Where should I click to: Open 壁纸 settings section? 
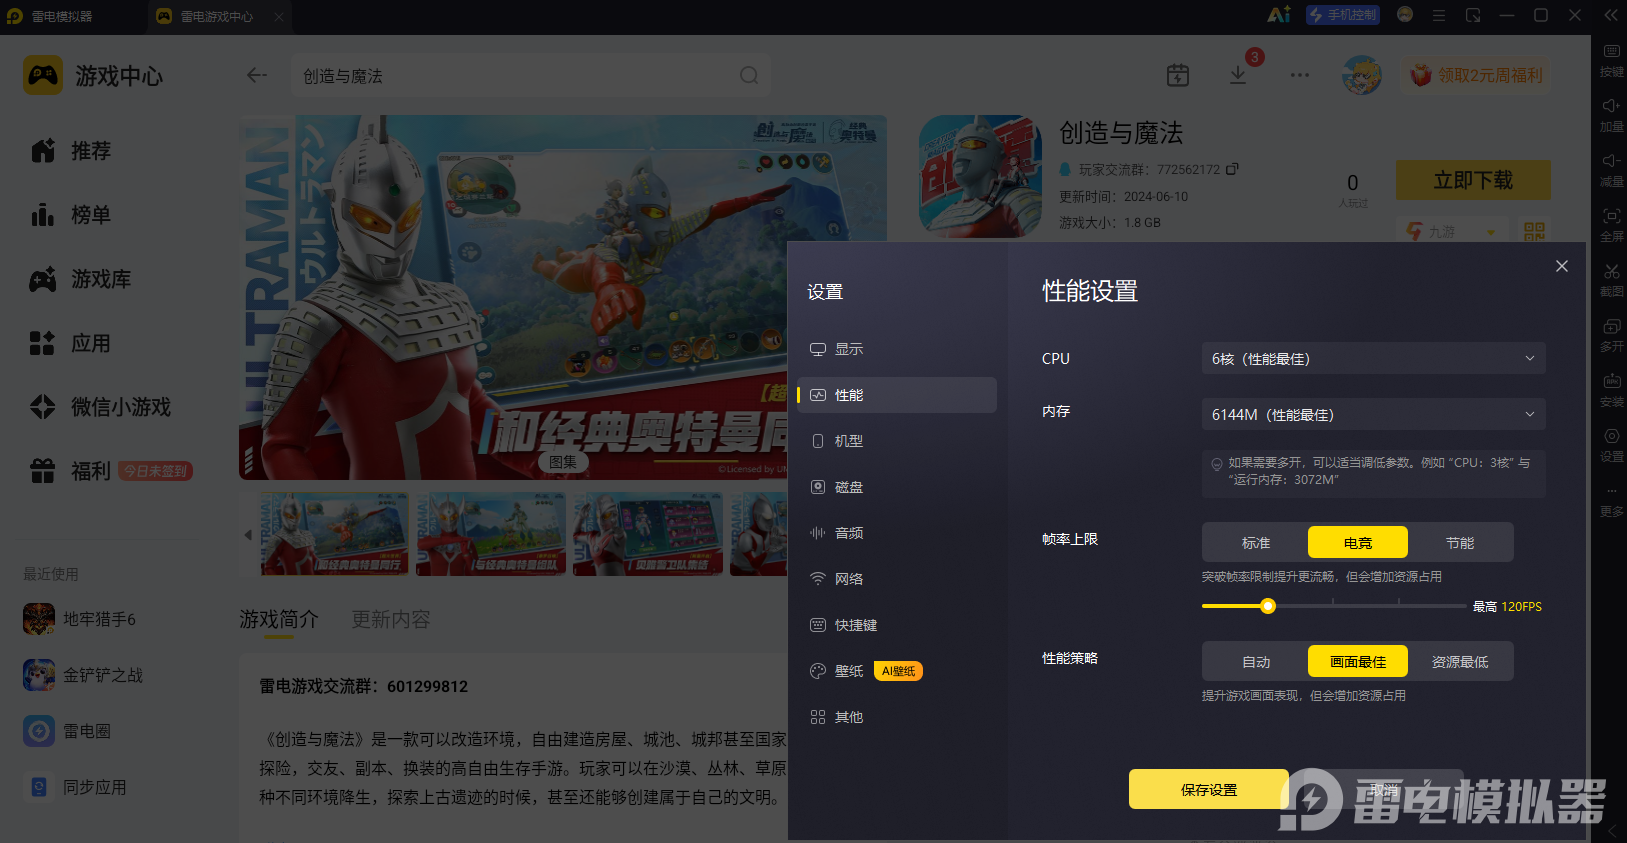(897, 671)
